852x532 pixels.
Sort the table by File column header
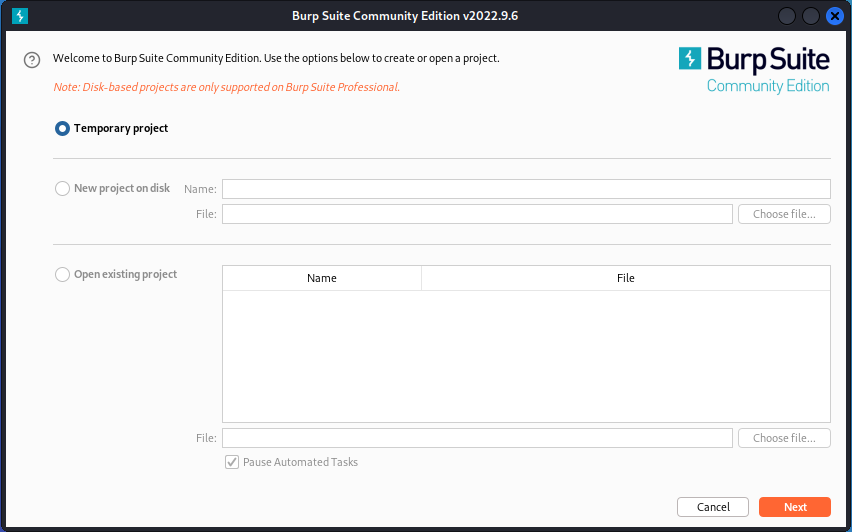click(625, 278)
